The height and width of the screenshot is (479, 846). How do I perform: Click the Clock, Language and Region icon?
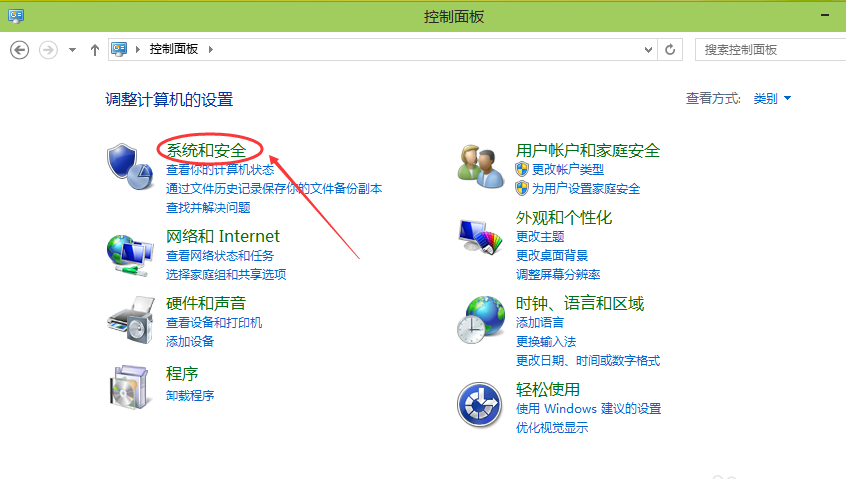480,320
